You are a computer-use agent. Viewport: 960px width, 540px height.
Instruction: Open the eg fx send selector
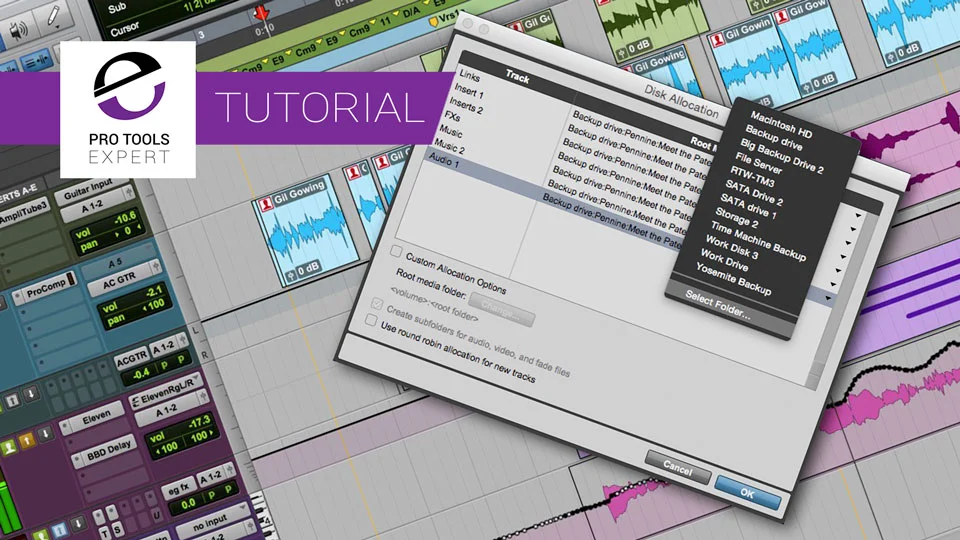179,489
